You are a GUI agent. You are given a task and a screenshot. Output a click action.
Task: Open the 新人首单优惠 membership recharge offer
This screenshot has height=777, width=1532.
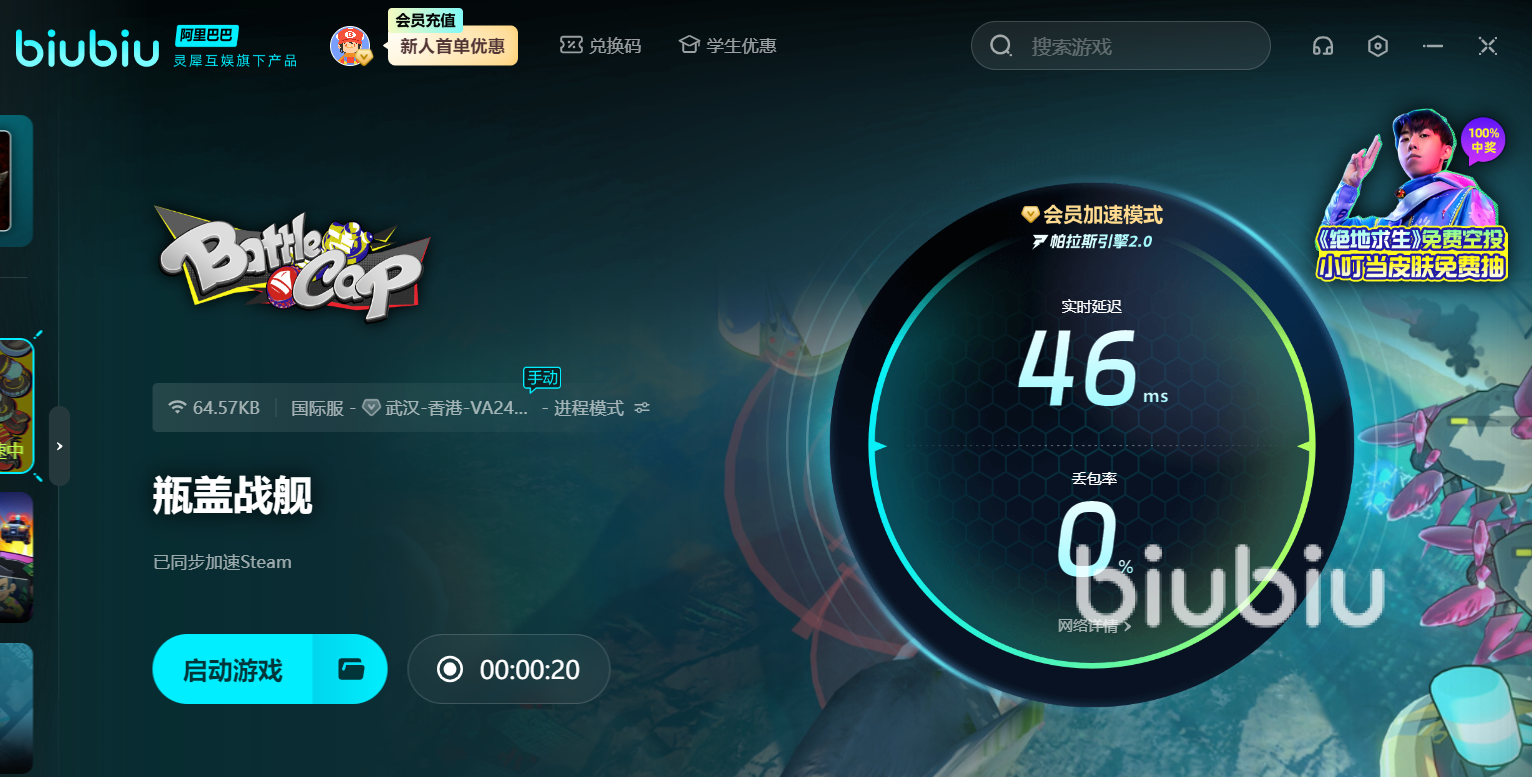pyautogui.click(x=453, y=46)
